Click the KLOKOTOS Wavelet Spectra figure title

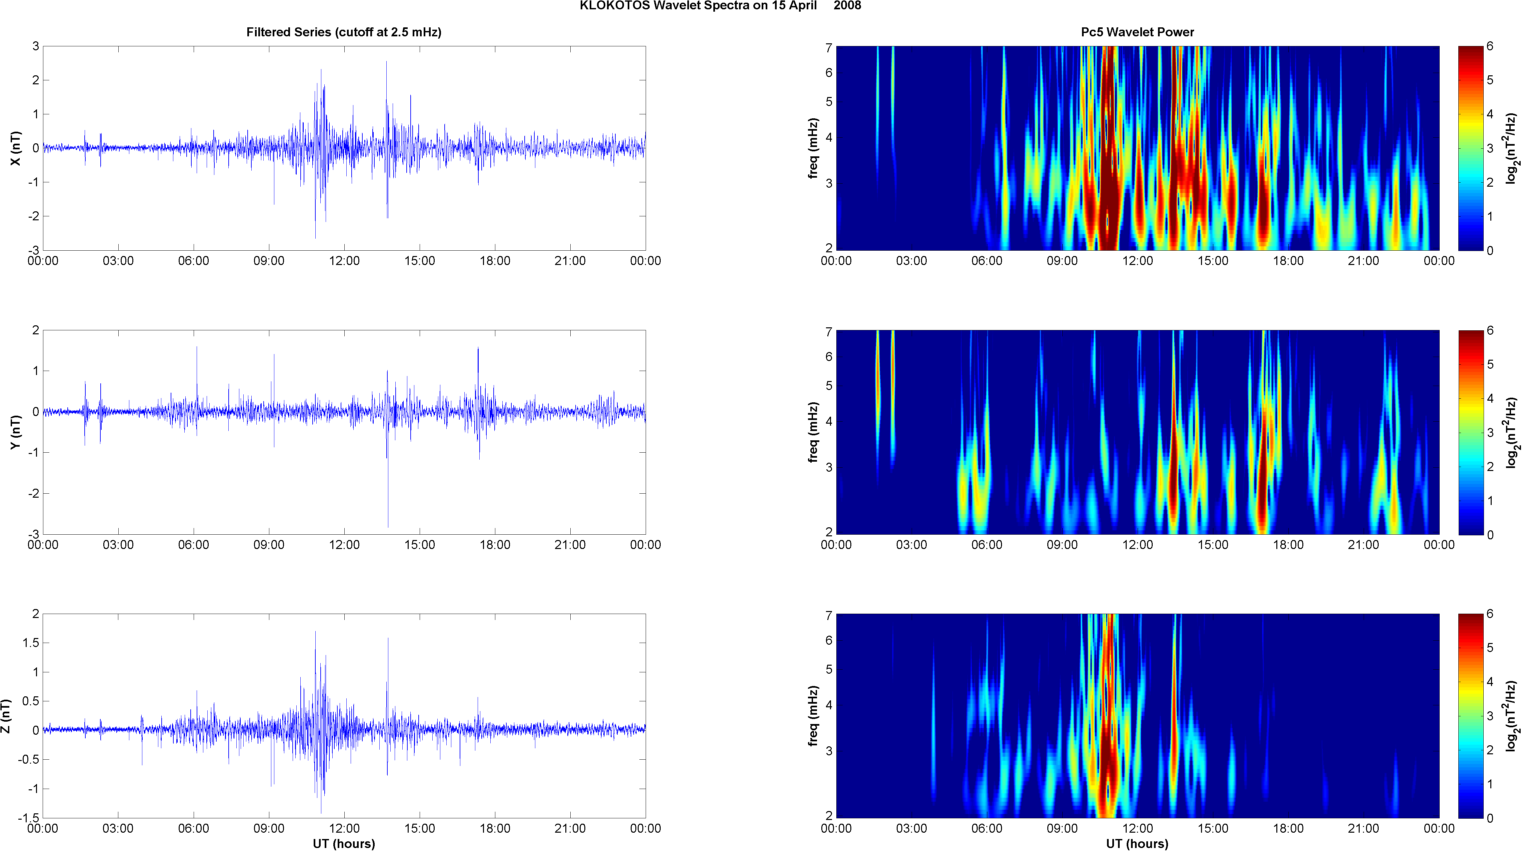(x=720, y=6)
